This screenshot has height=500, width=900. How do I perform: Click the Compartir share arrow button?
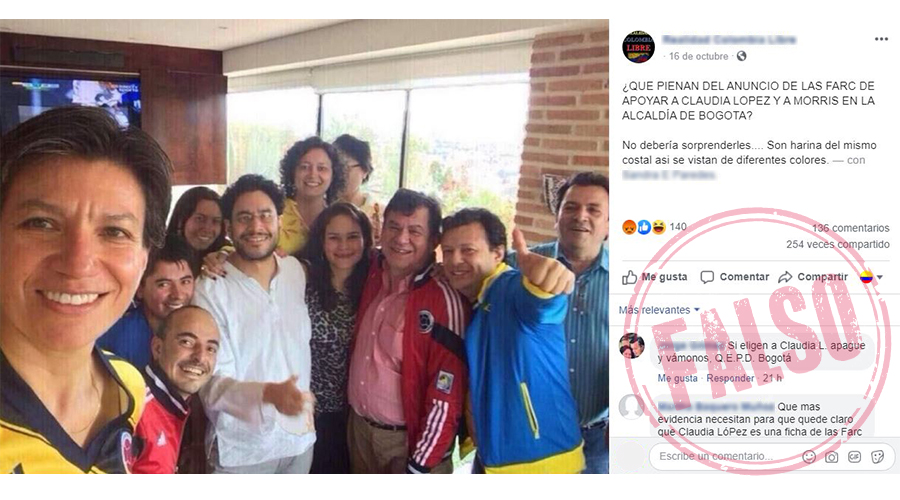(x=813, y=277)
